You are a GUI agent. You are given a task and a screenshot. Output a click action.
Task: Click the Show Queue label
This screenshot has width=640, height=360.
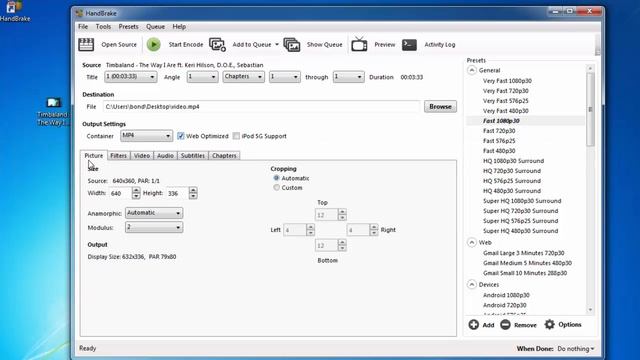pos(324,44)
